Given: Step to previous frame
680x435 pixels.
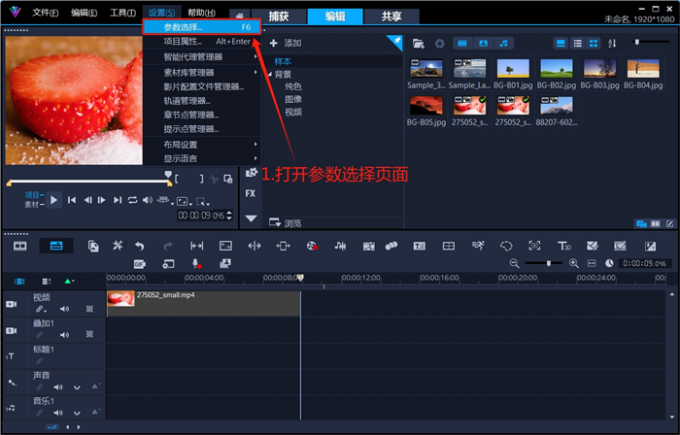Looking at the screenshot, I should coord(88,200).
